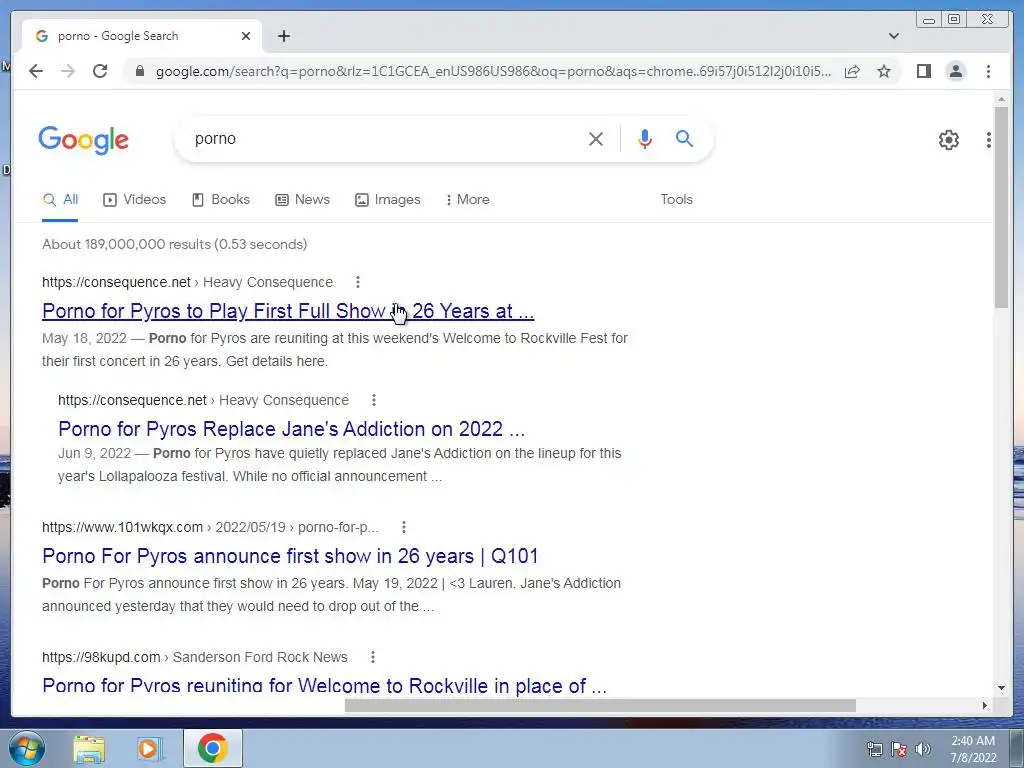This screenshot has width=1024, height=768.
Task: Open File Explorer from the taskbar
Action: point(89,748)
